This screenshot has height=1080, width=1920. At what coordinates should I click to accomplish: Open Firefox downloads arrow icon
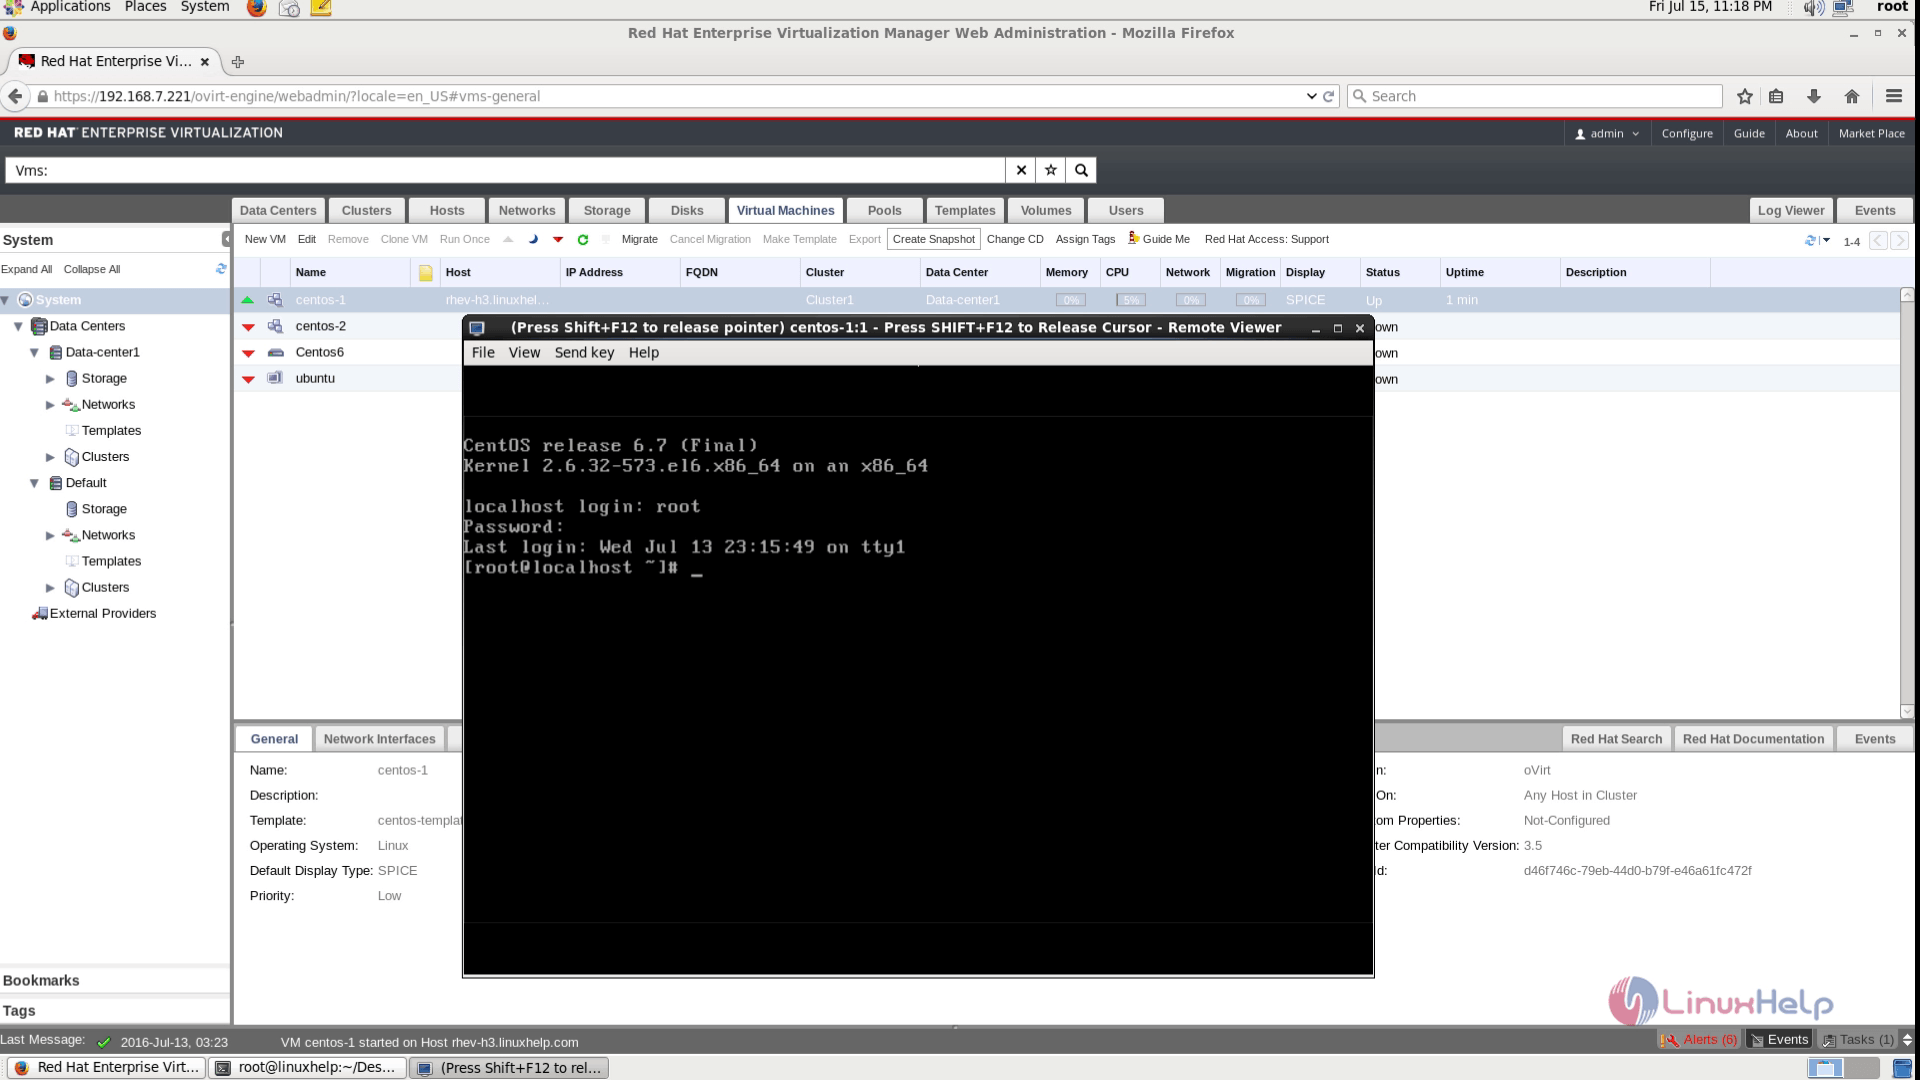pos(1813,96)
